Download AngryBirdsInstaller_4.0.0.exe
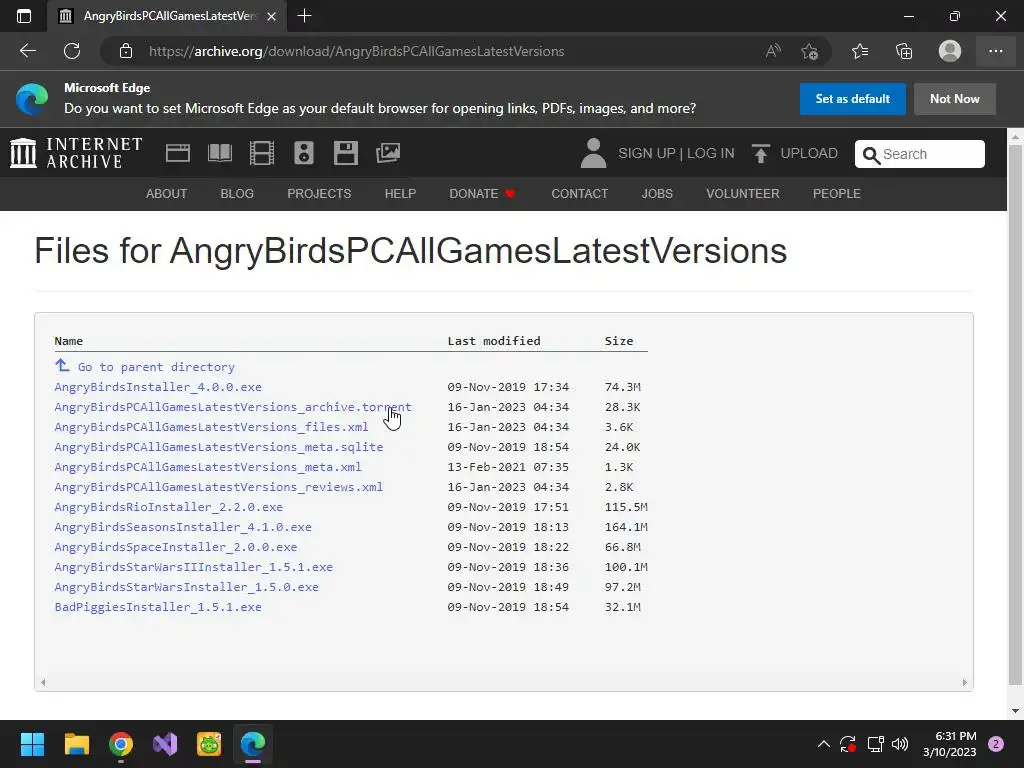Image resolution: width=1024 pixels, height=768 pixels. pyautogui.click(x=158, y=387)
